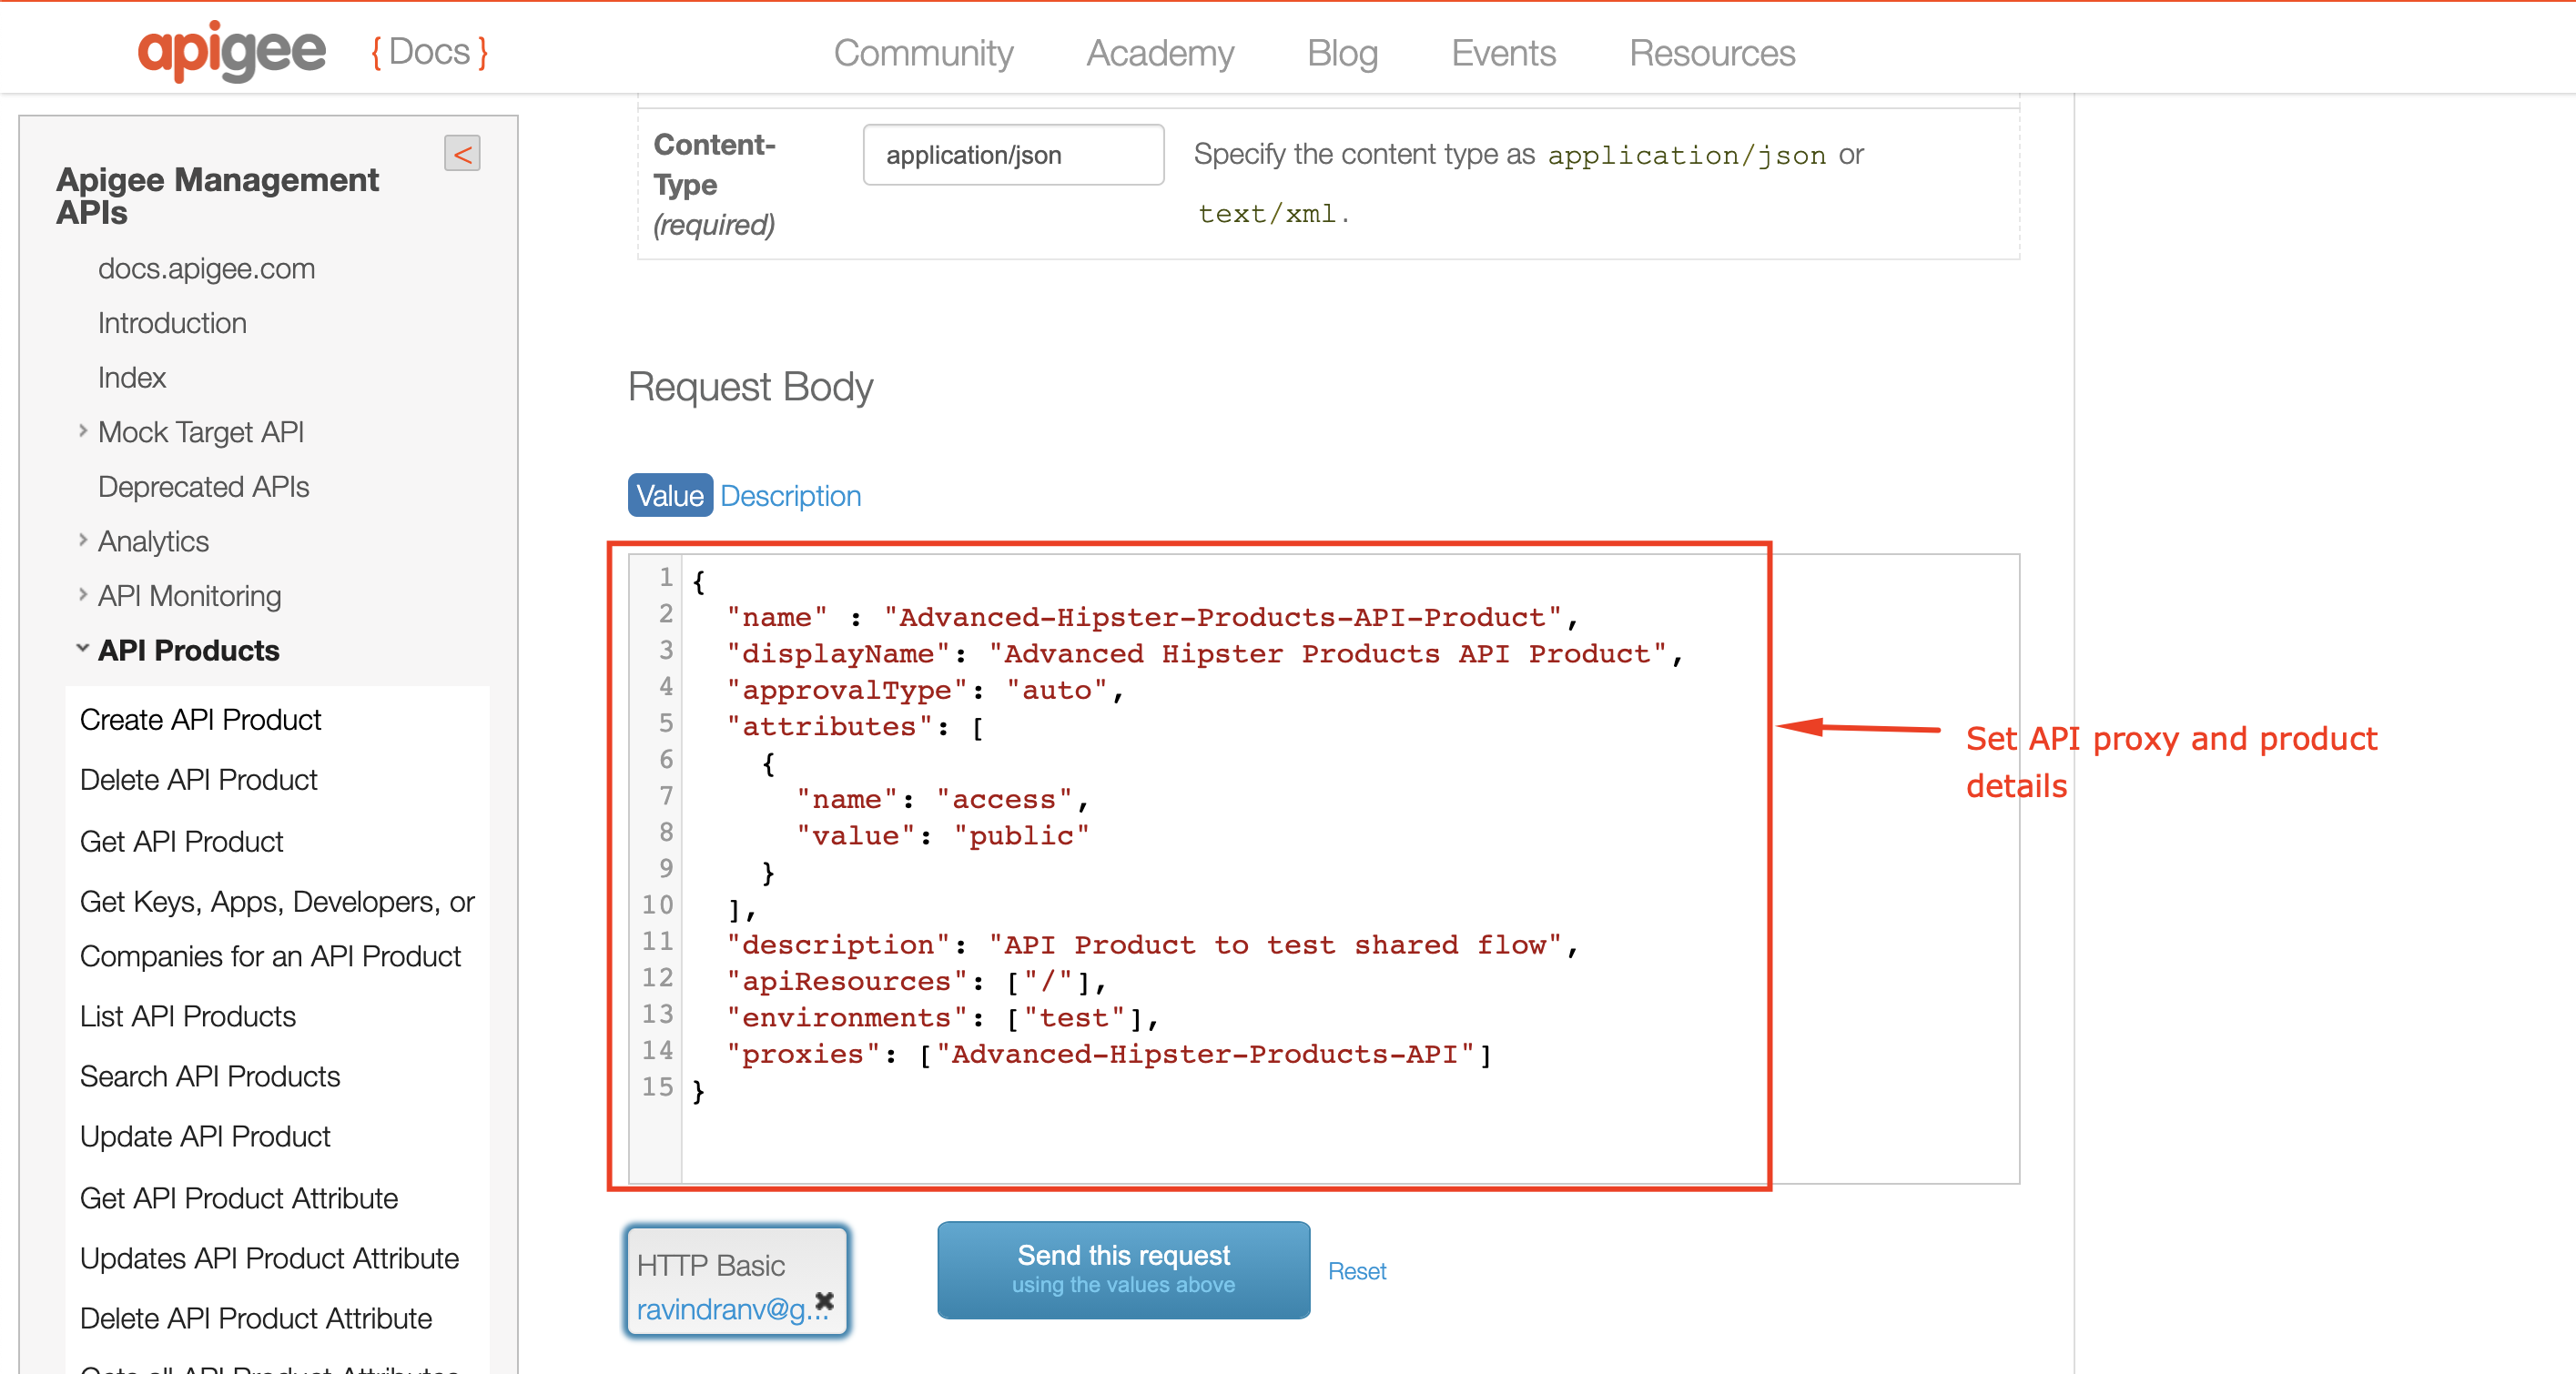Switch to the Description tab
This screenshot has height=1374, width=2576.
790,496
